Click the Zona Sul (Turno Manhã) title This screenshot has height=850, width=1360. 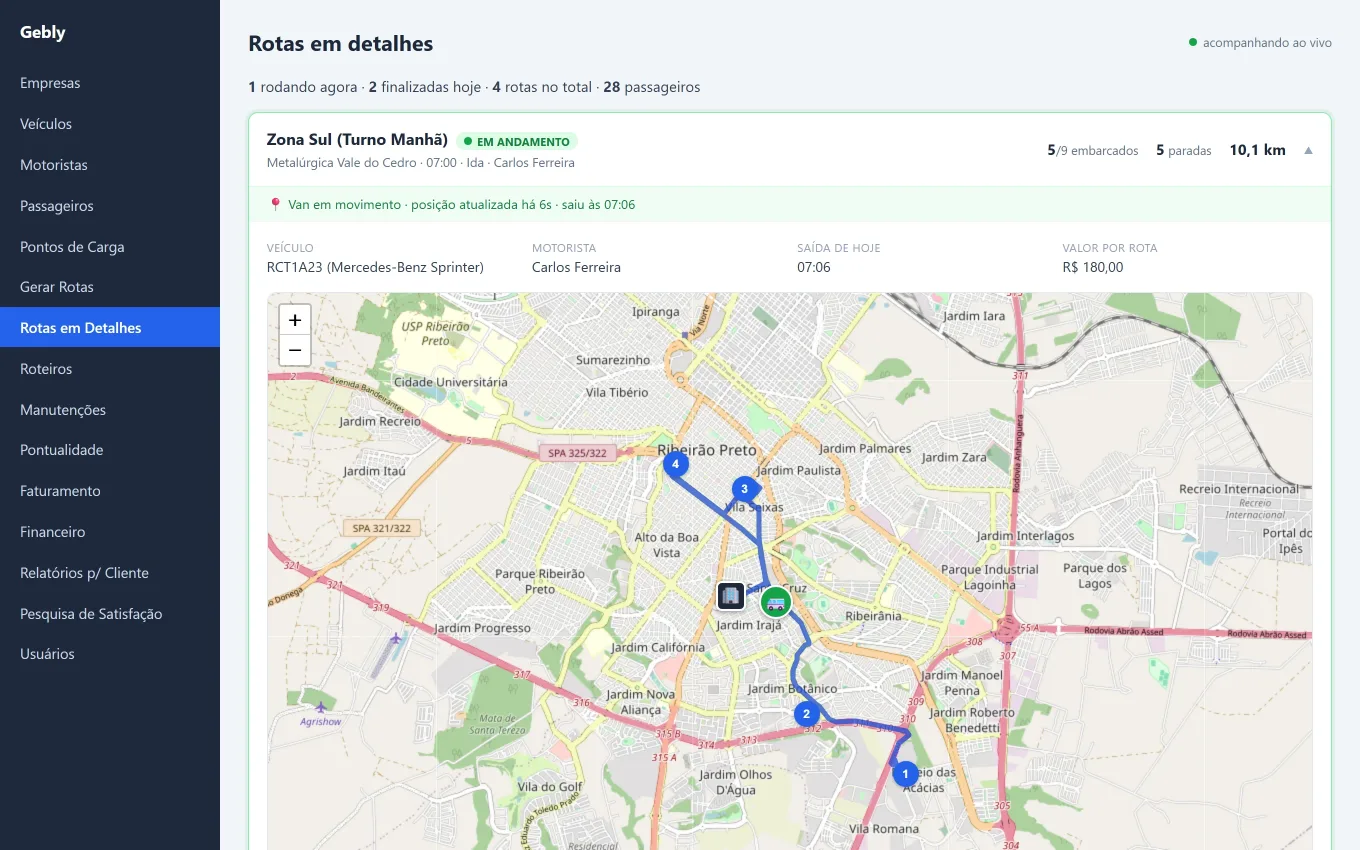pyautogui.click(x=357, y=140)
